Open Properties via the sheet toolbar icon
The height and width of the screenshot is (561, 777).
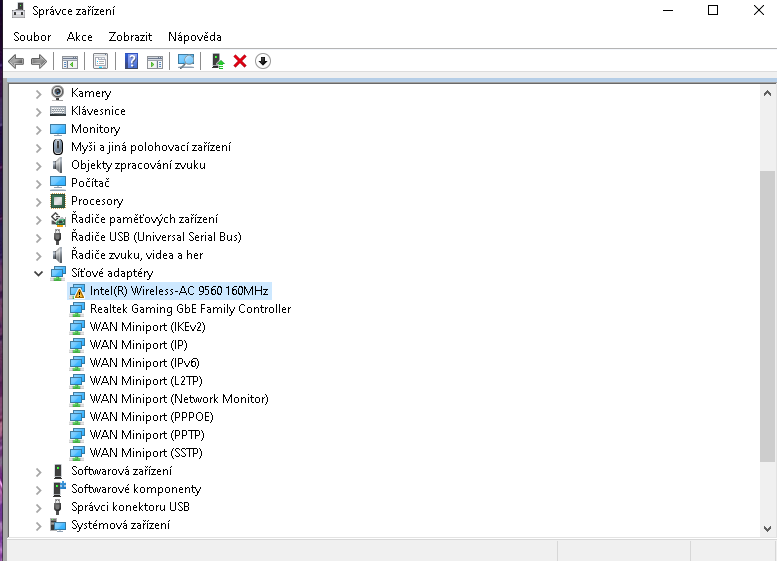pos(101,61)
